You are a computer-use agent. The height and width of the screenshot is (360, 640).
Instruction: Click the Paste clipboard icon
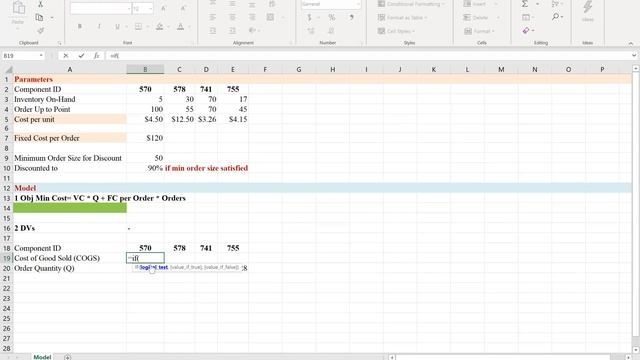click(x=18, y=8)
